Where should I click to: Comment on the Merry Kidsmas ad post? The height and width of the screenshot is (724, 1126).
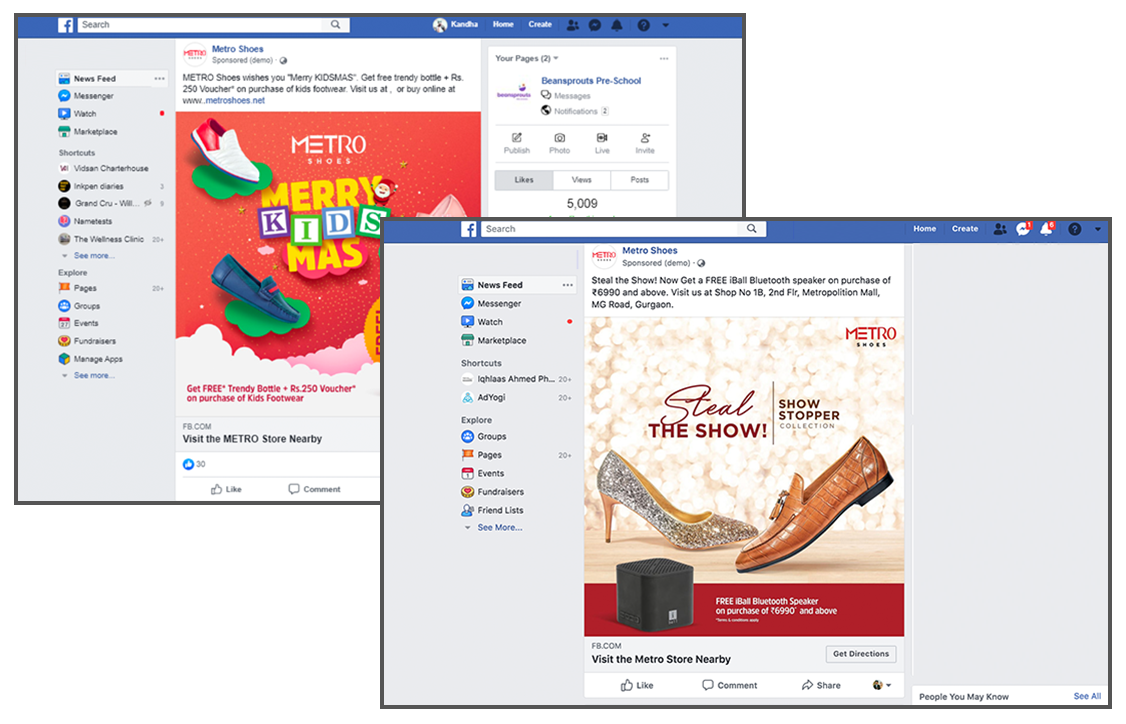point(315,489)
